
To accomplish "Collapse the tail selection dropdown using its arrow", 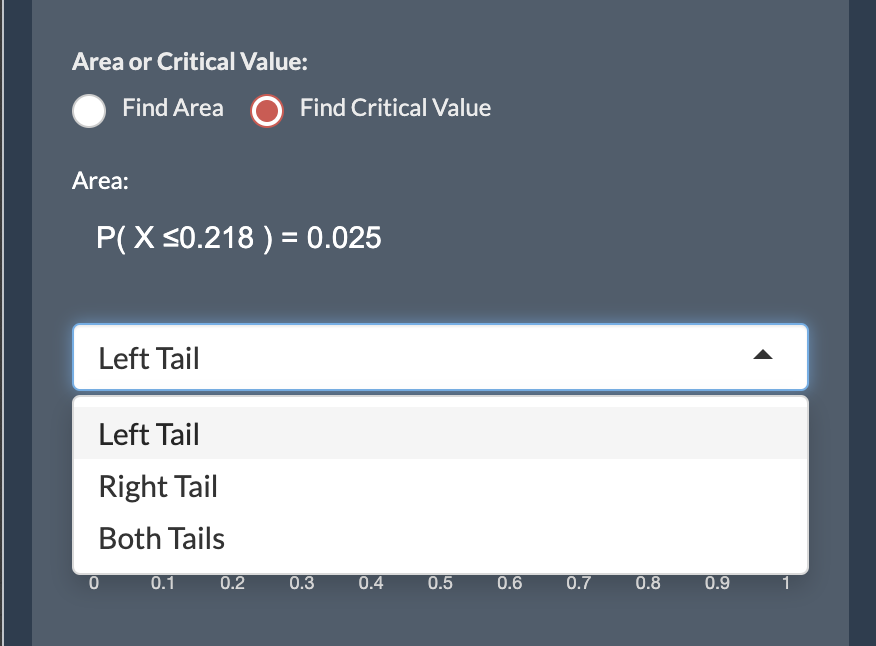I will (x=764, y=355).
